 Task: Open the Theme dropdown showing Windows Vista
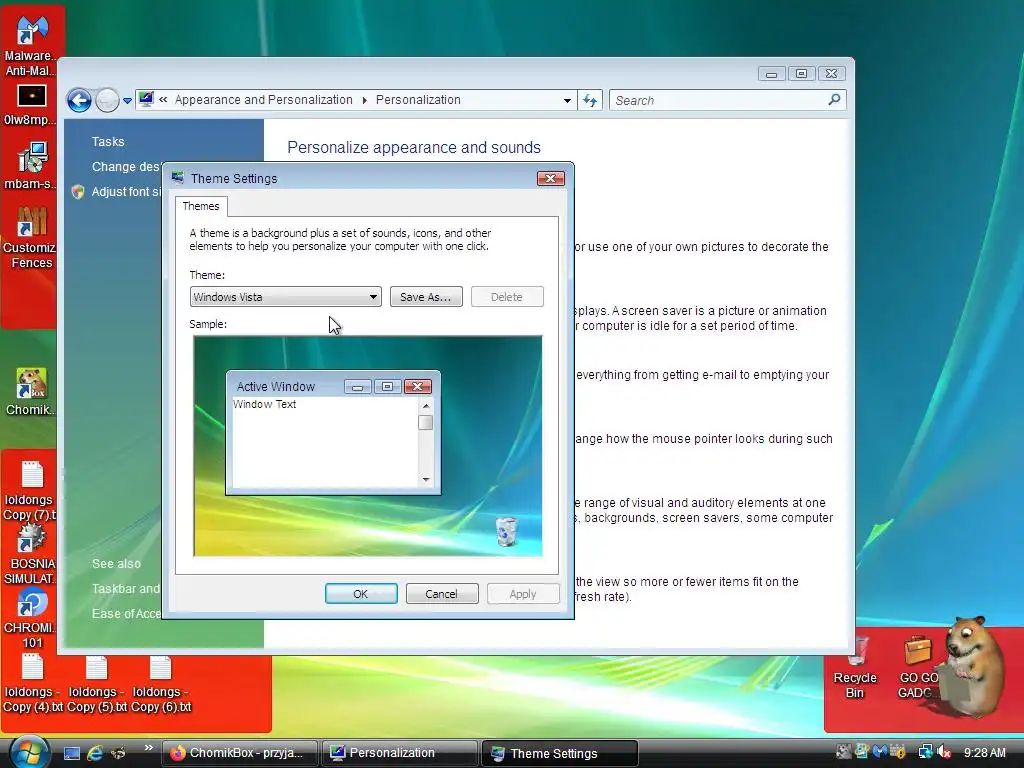(285, 296)
